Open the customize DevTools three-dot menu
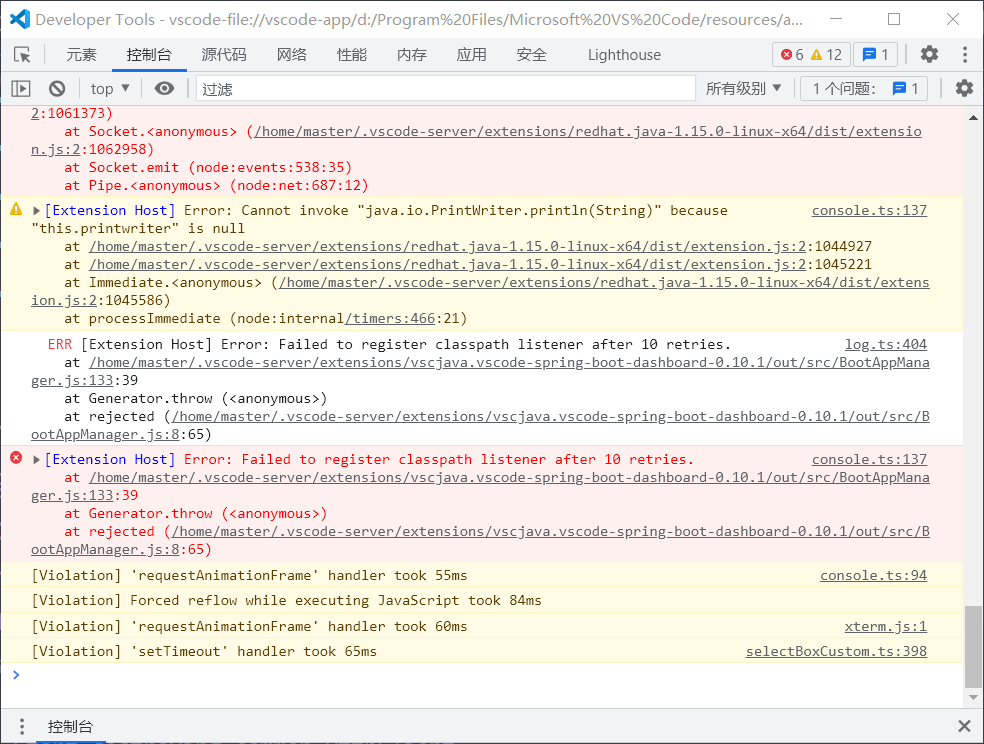Image resolution: width=984 pixels, height=744 pixels. pyautogui.click(x=962, y=54)
